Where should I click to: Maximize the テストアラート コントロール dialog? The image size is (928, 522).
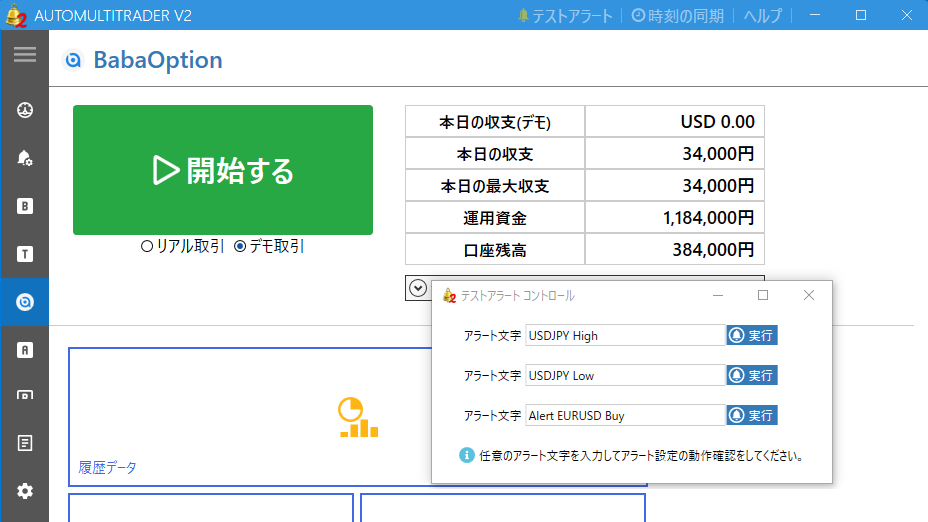coord(763,295)
